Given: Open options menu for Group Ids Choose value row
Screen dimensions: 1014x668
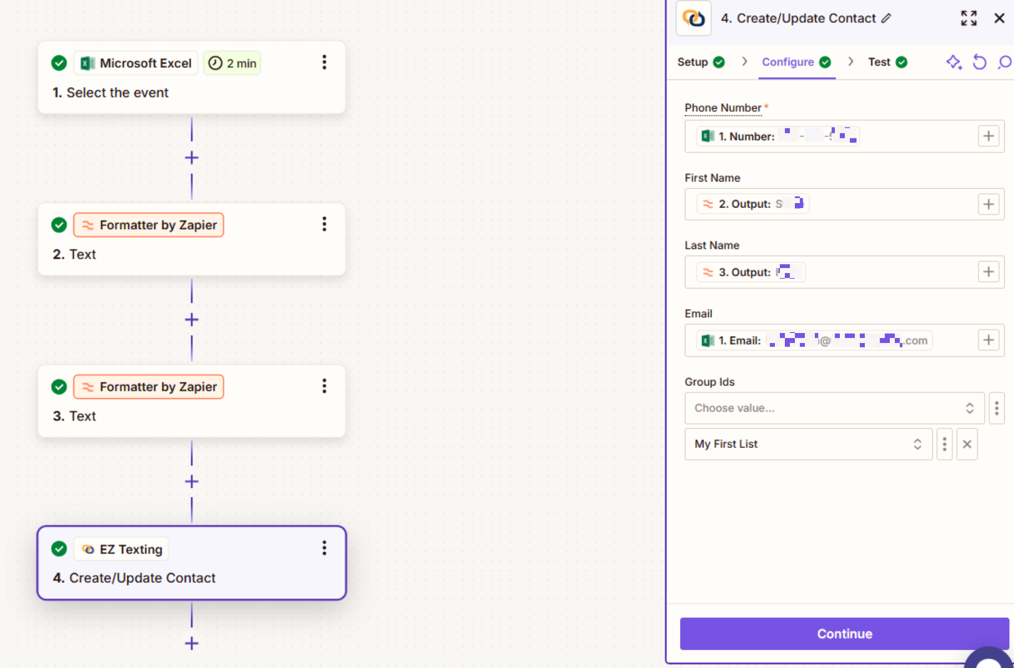Looking at the screenshot, I should click(x=997, y=408).
